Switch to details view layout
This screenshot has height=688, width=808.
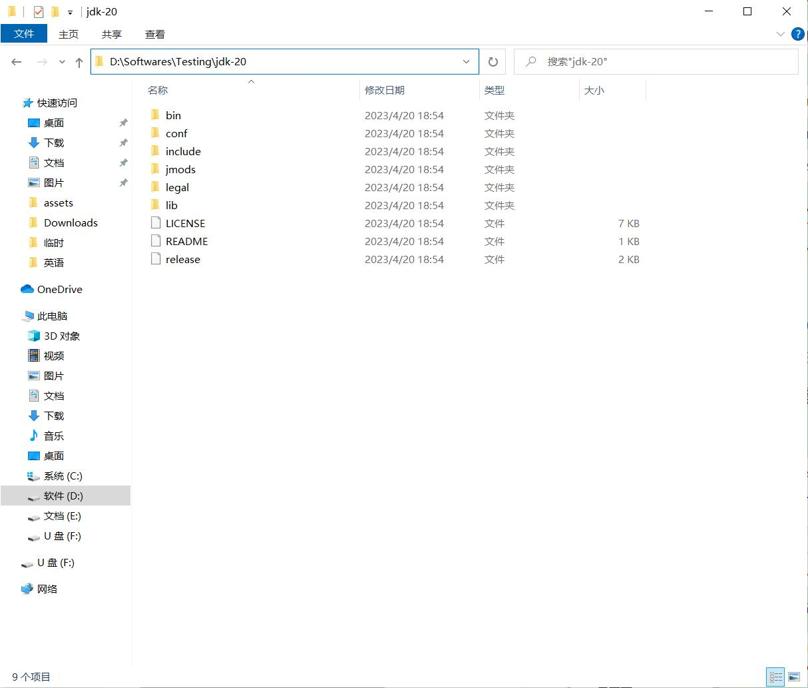coord(776,677)
